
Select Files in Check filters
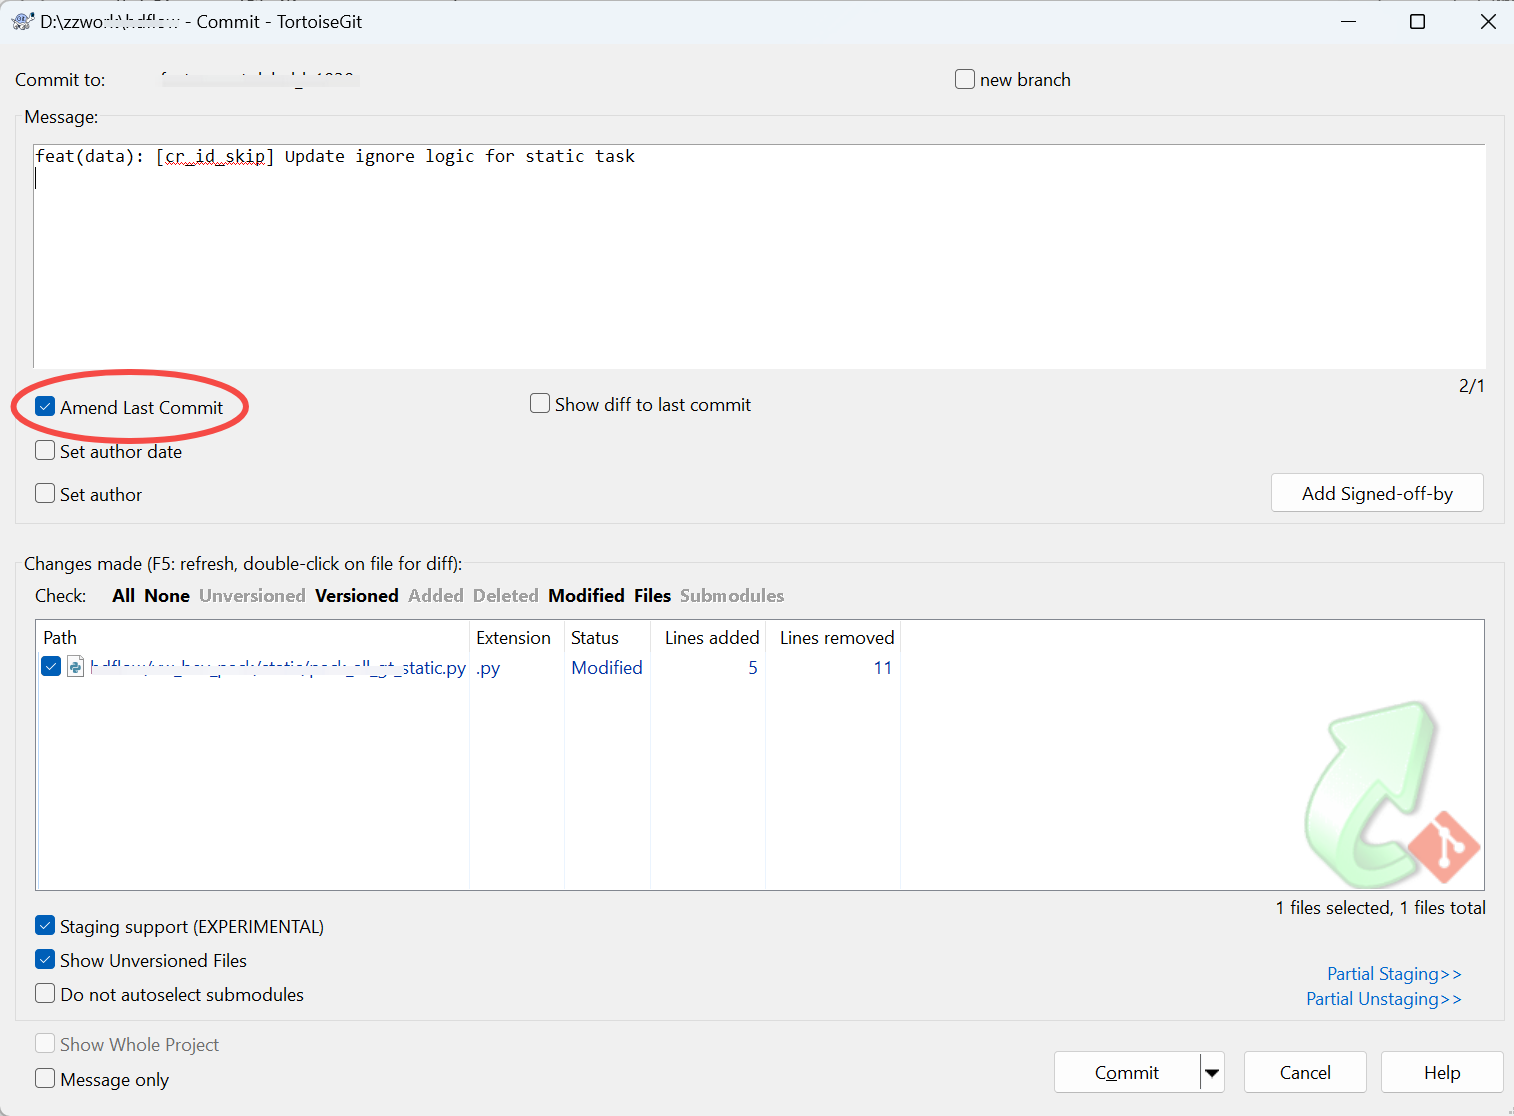coord(652,595)
